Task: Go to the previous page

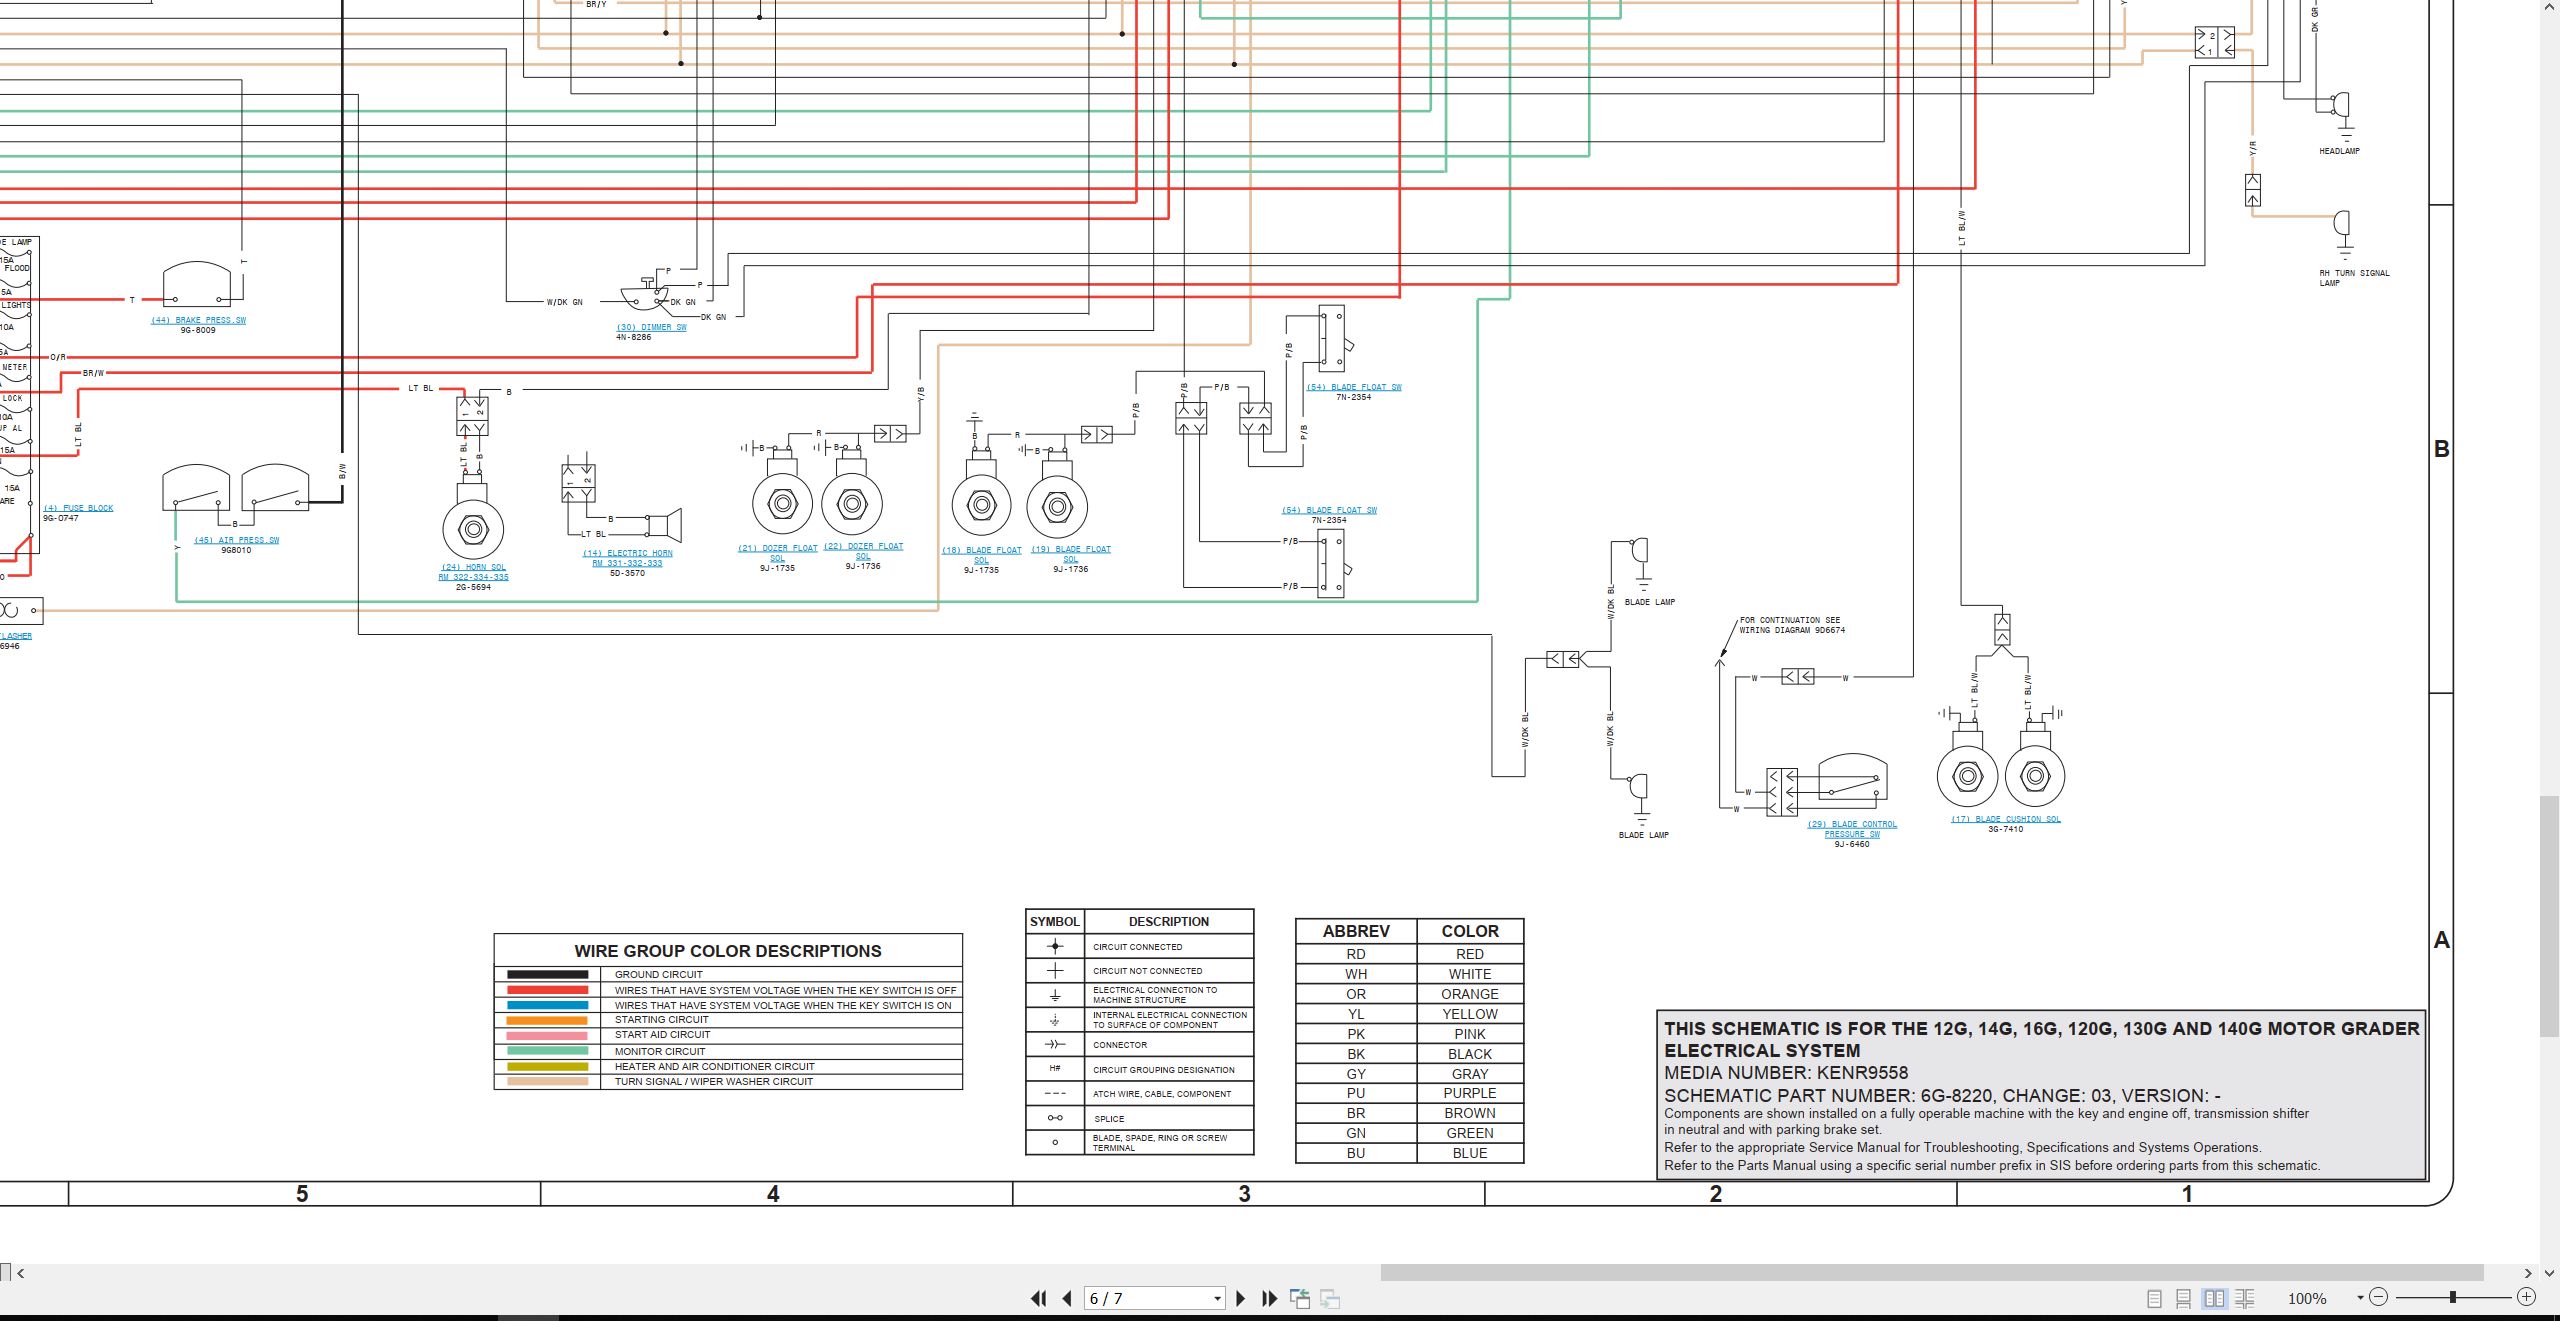Action: point(1067,1298)
